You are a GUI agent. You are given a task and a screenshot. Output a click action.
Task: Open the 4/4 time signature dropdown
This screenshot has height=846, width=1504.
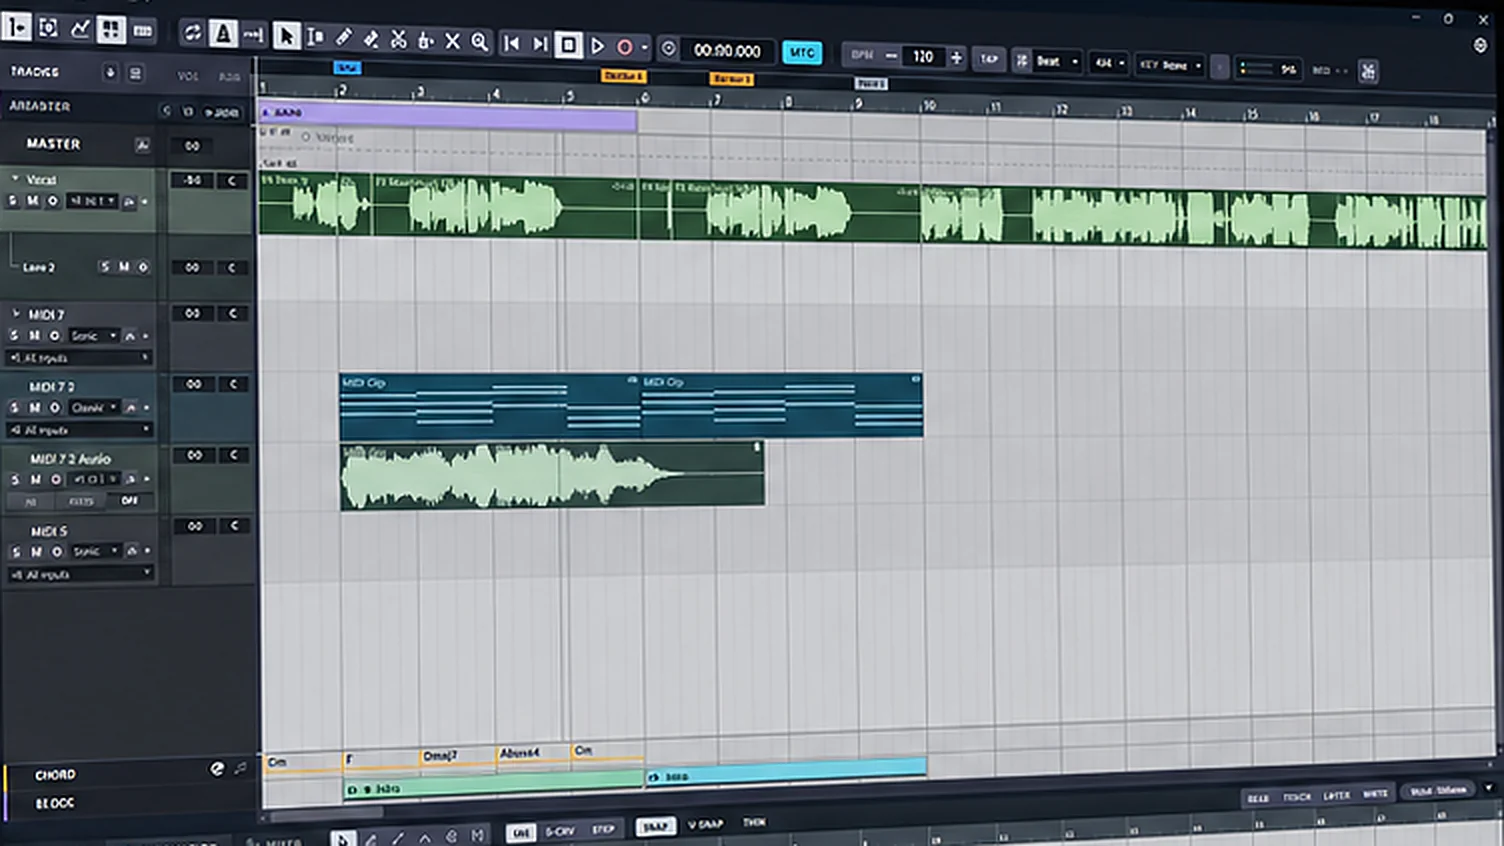1108,63
